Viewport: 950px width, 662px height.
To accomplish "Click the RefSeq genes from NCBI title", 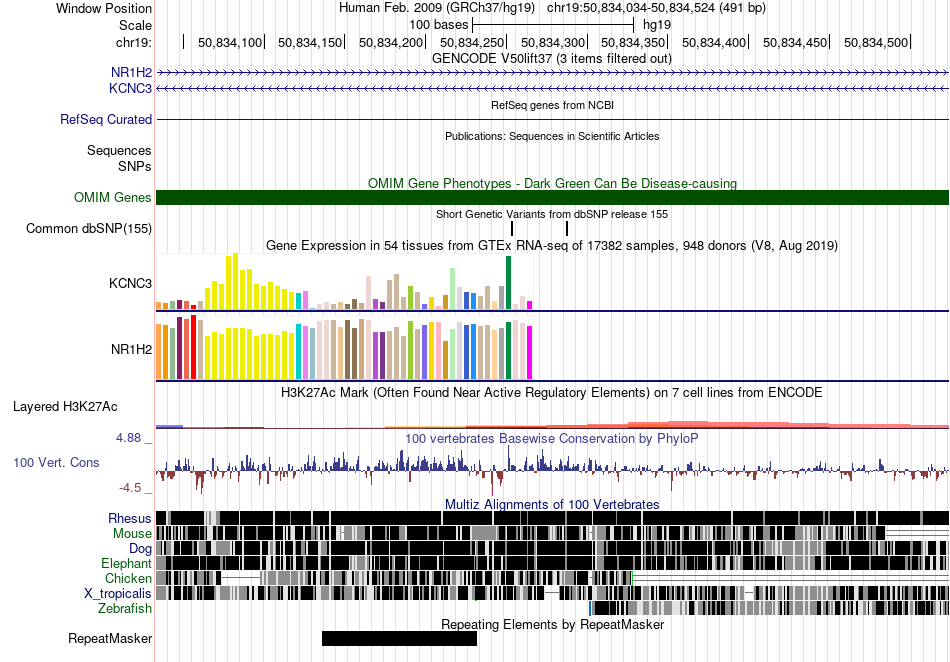I will pos(552,105).
